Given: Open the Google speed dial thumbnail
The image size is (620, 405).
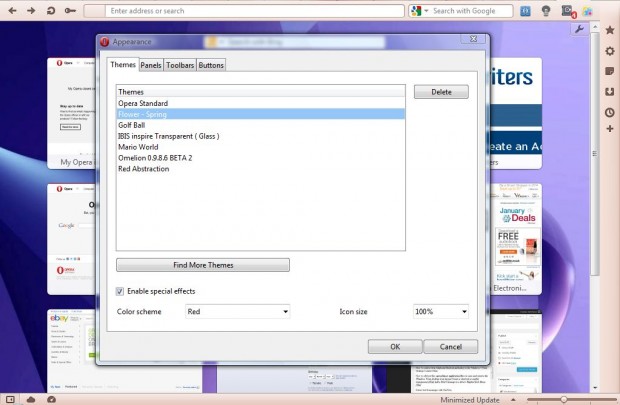Looking at the screenshot, I should coord(72,239).
